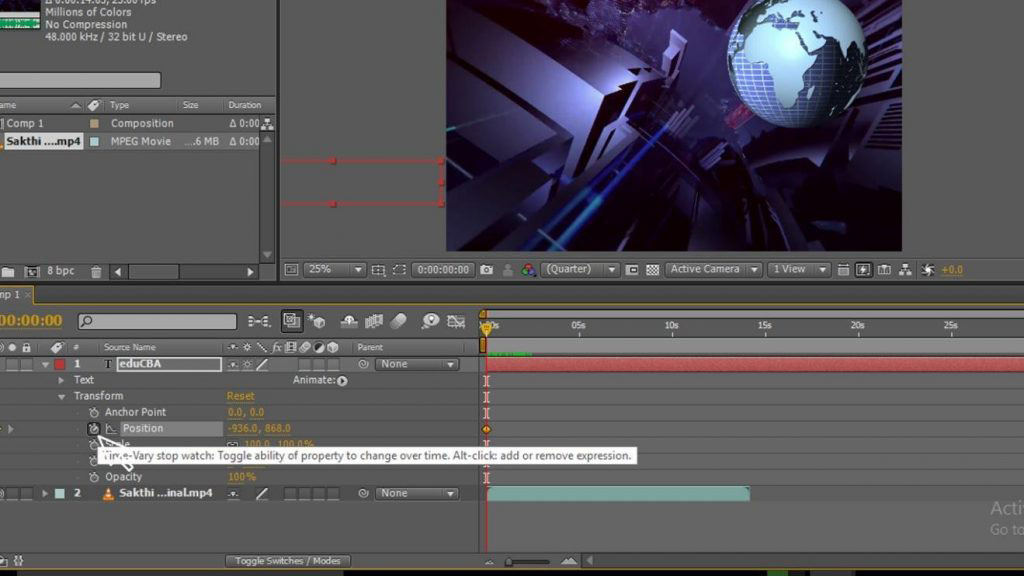Image resolution: width=1024 pixels, height=576 pixels.
Task: Click Reset to restore Transform defaults
Action: [240, 395]
